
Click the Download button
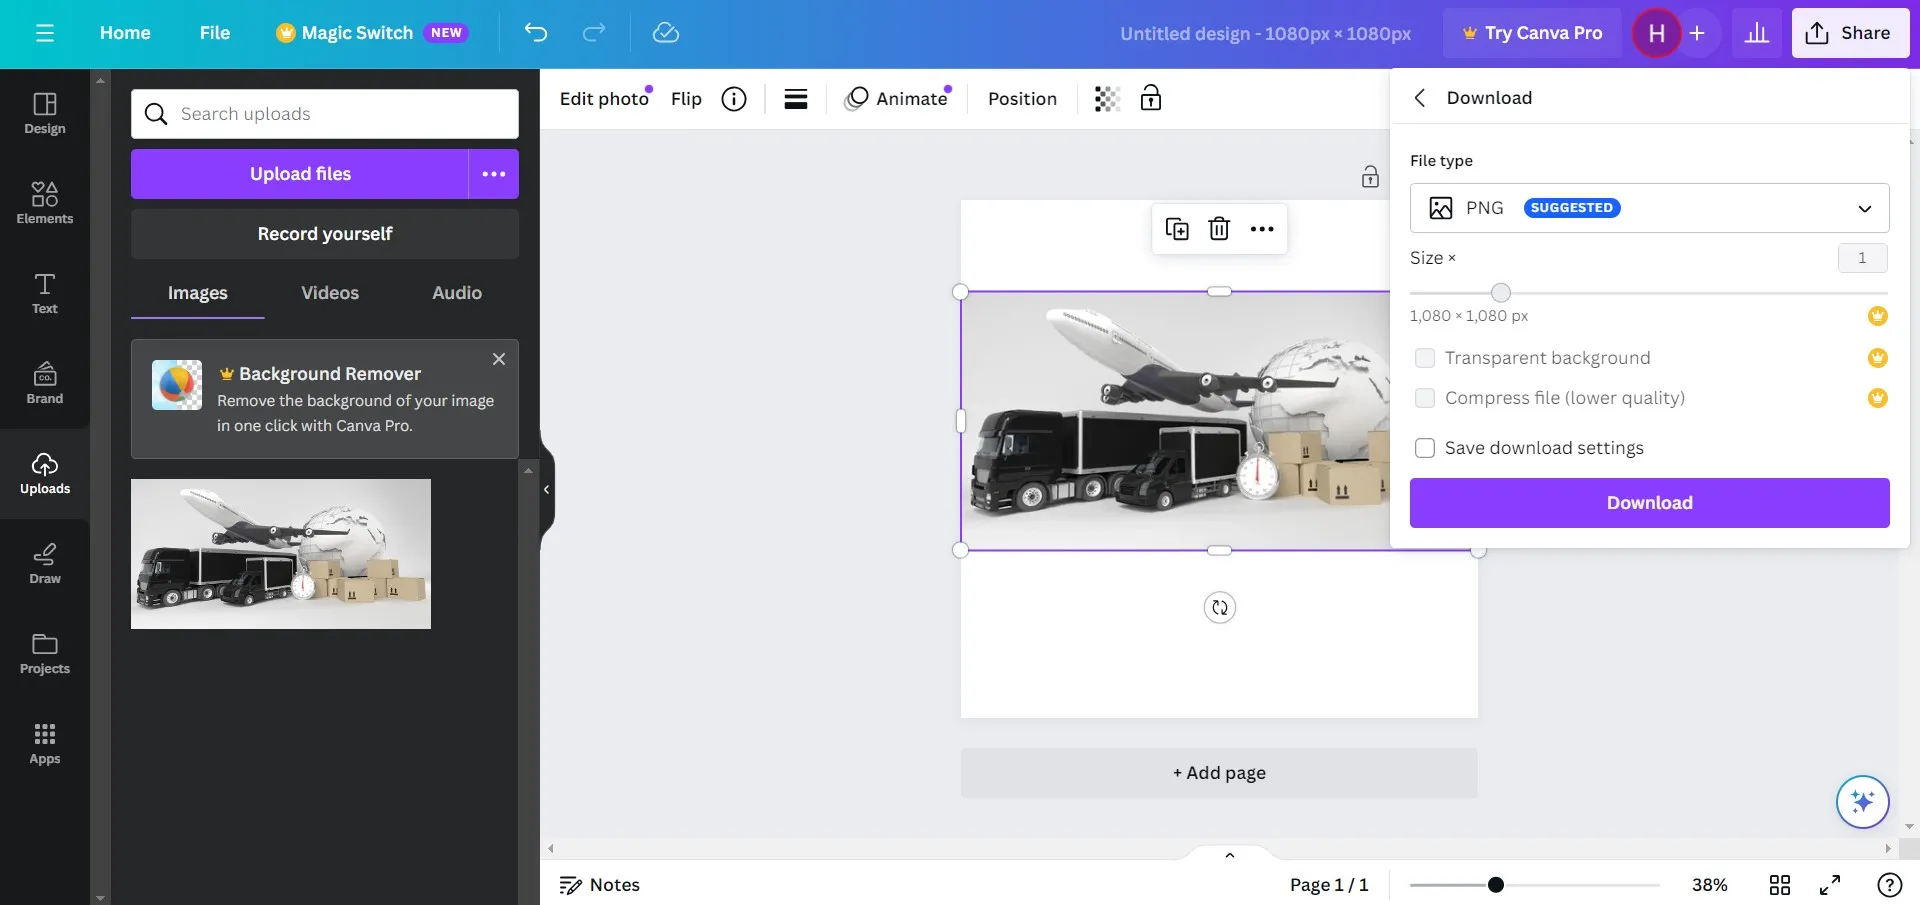pyautogui.click(x=1648, y=502)
